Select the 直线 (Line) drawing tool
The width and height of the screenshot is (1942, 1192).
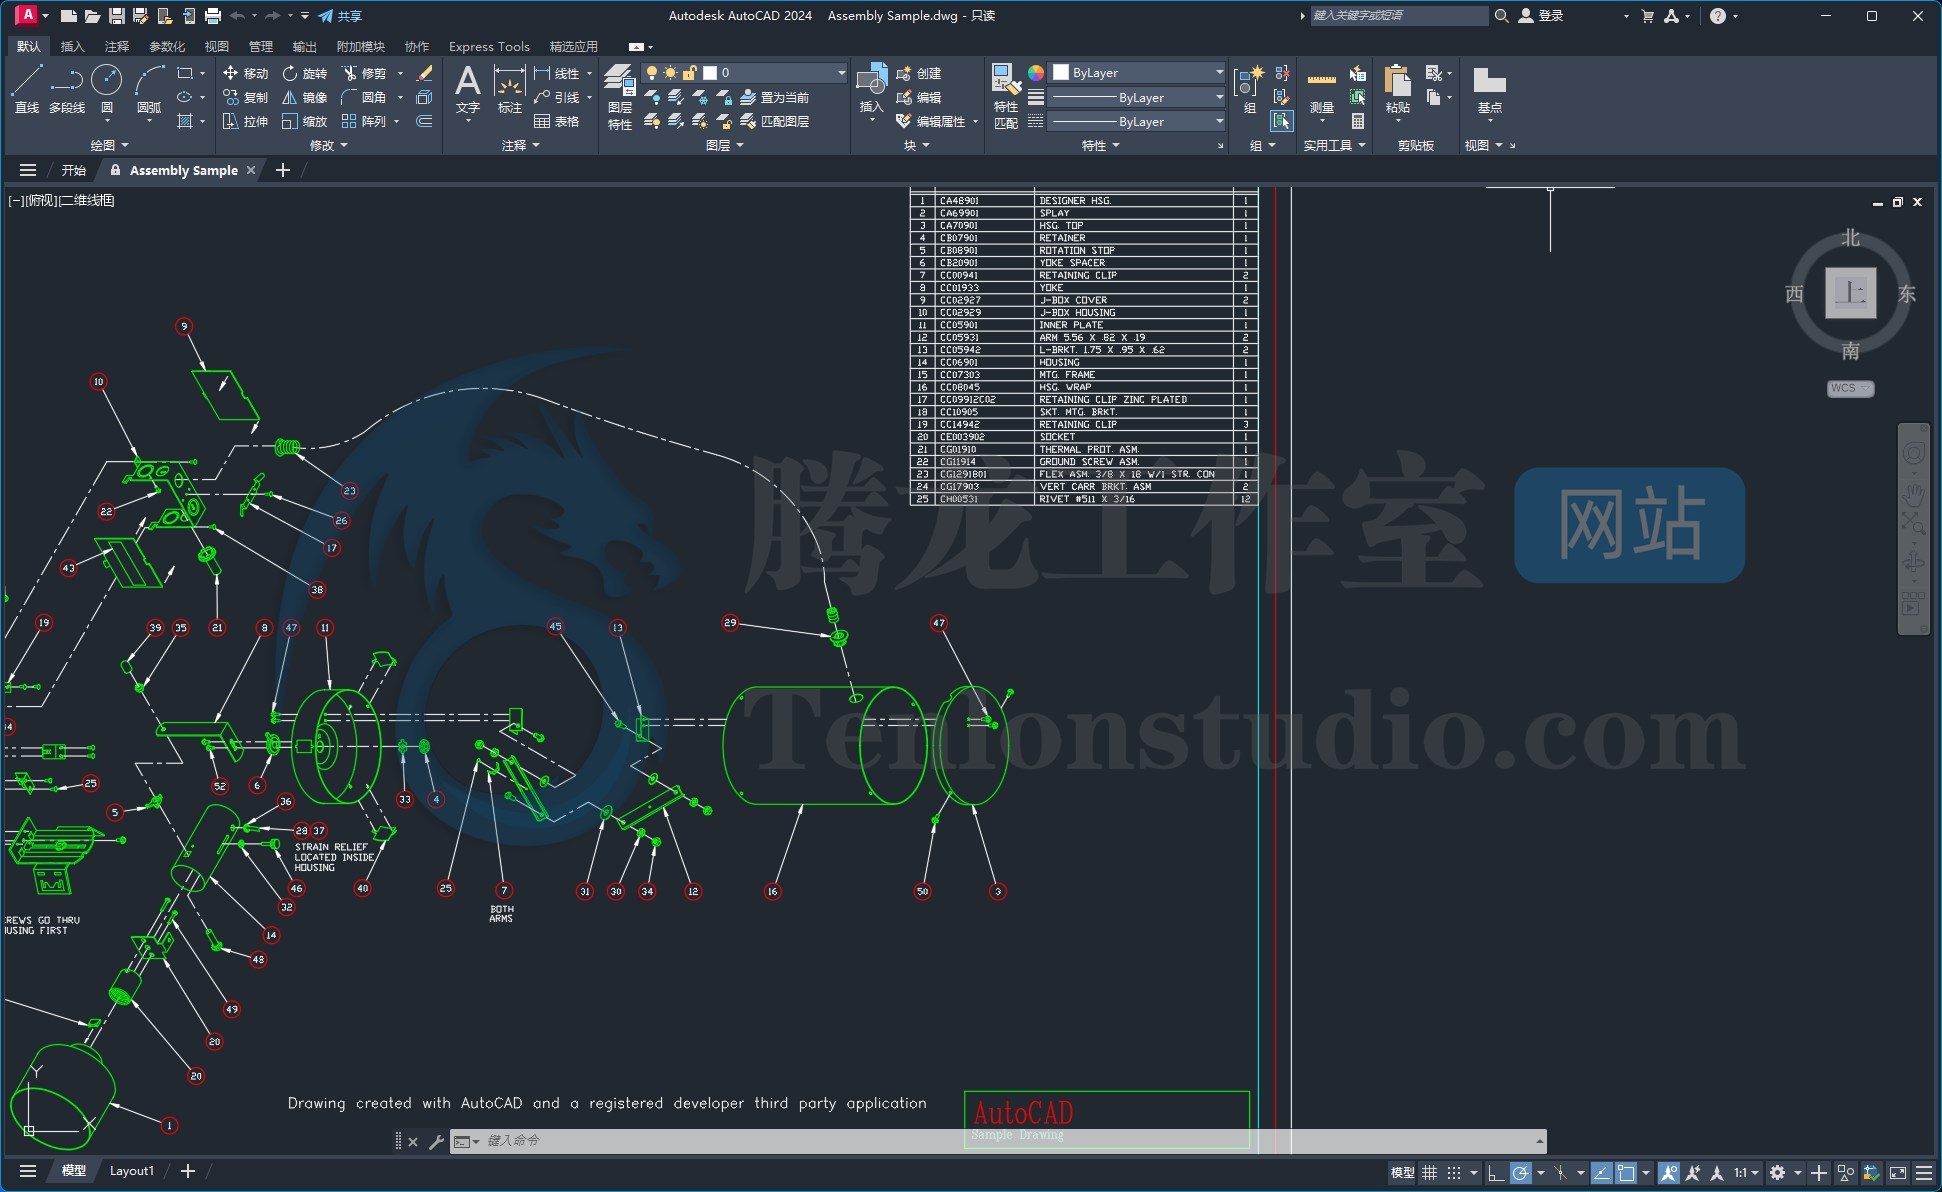pos(27,88)
